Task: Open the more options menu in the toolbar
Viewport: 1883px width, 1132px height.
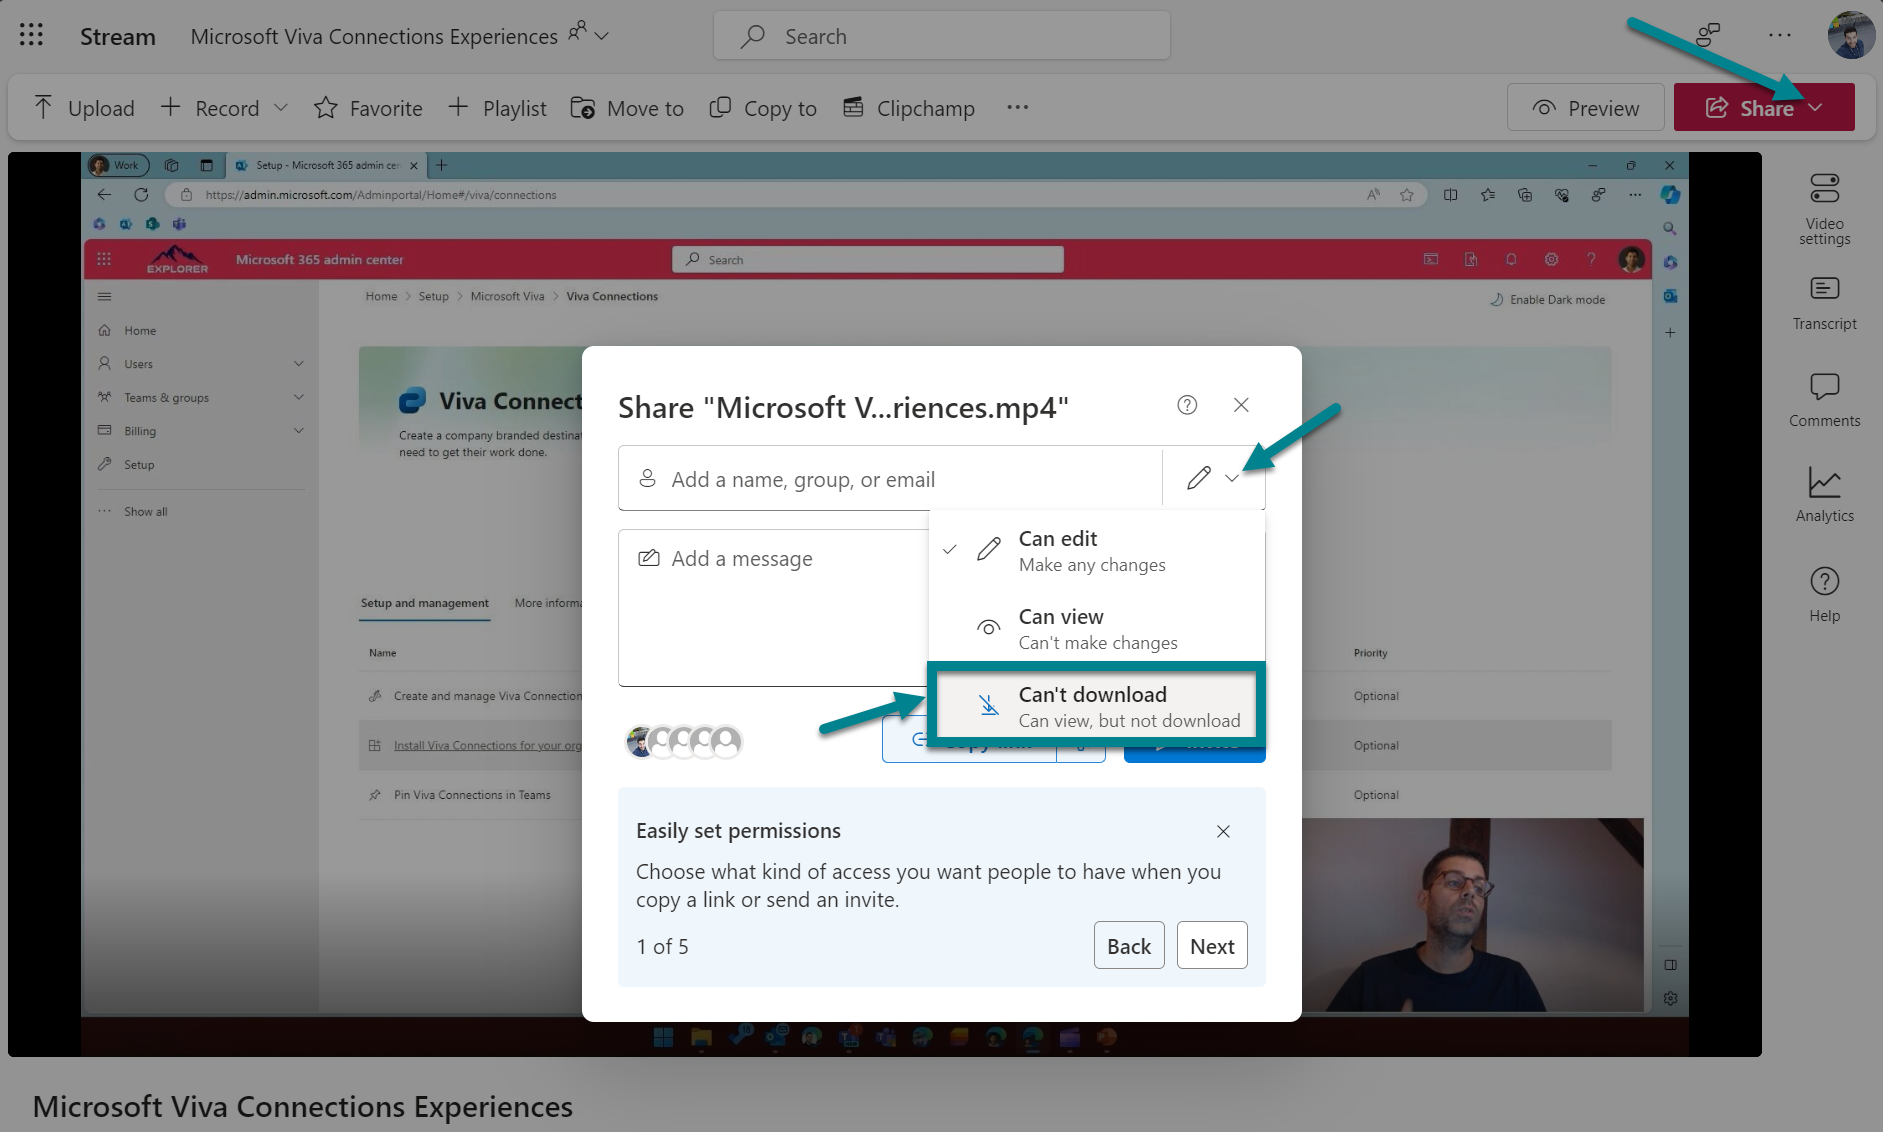Action: coord(1017,107)
